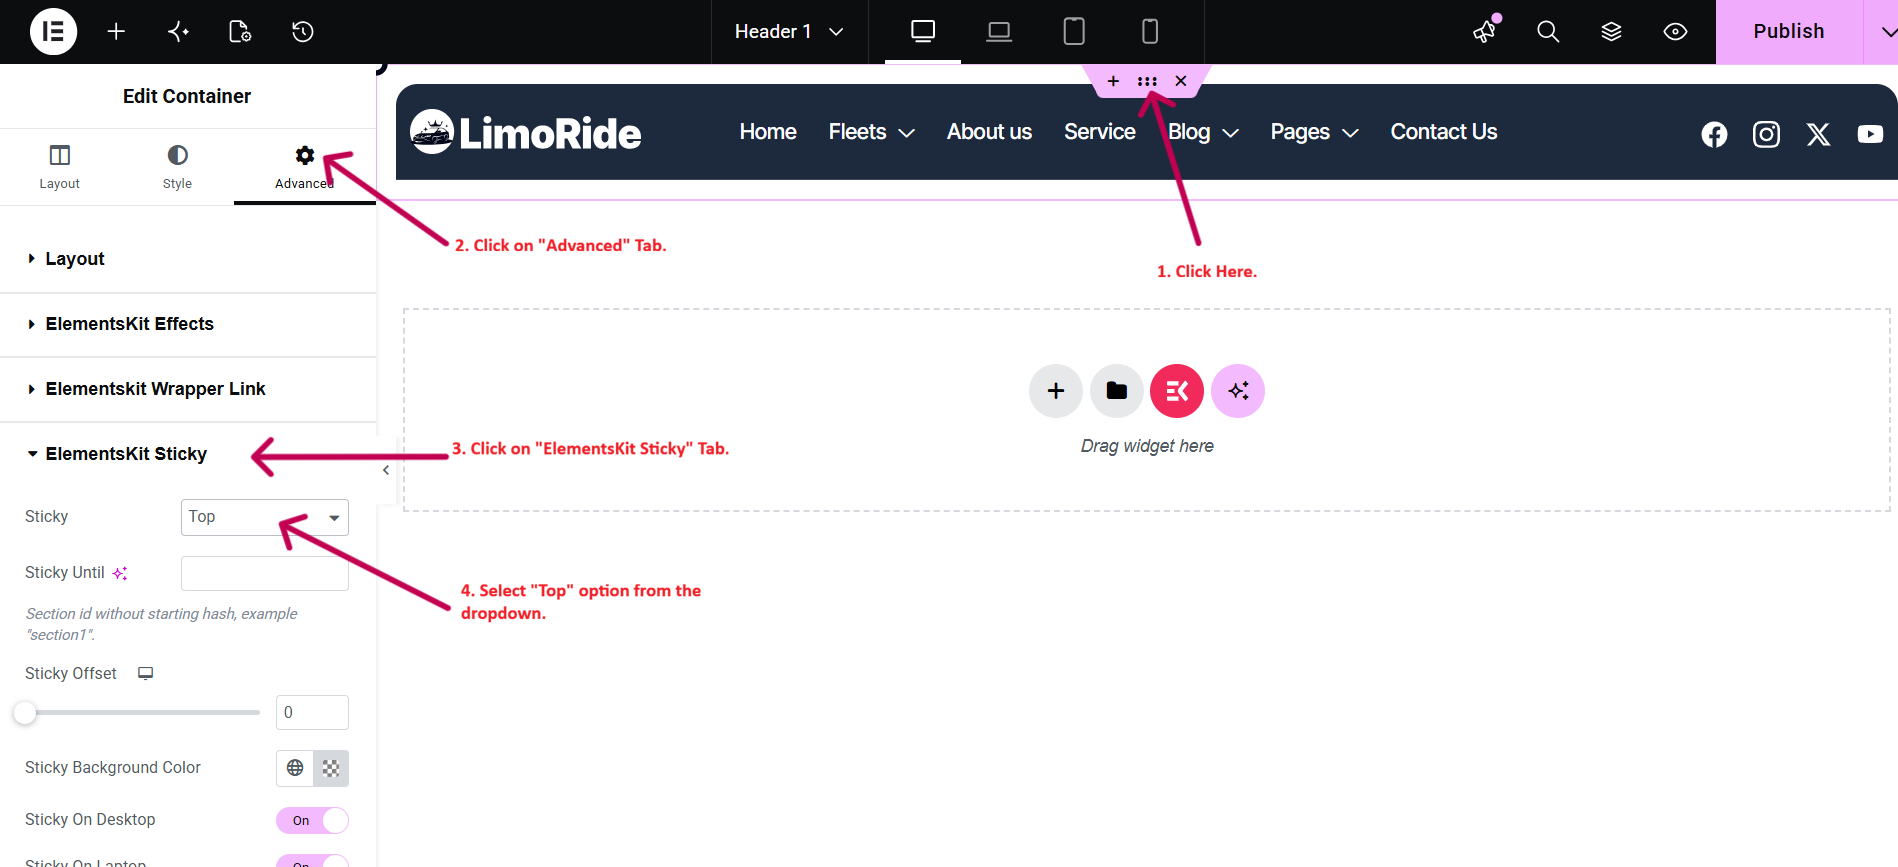The height and width of the screenshot is (867, 1898).
Task: Click the Instagram icon in header
Action: (x=1766, y=134)
